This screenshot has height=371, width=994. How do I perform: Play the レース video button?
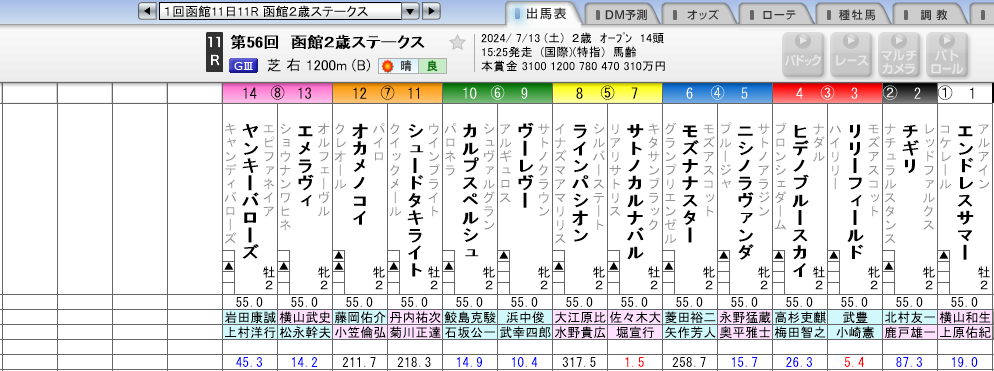click(851, 54)
